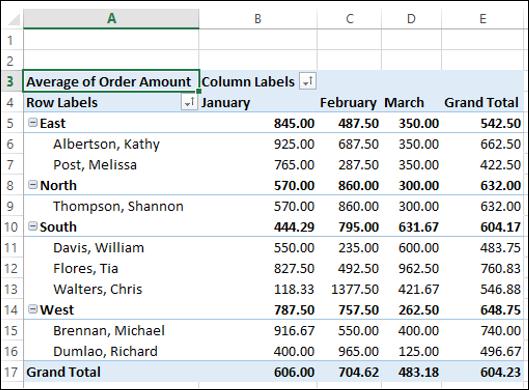Select the Dumlao, Richard row label
This screenshot has width=529, height=390.
(x=105, y=351)
